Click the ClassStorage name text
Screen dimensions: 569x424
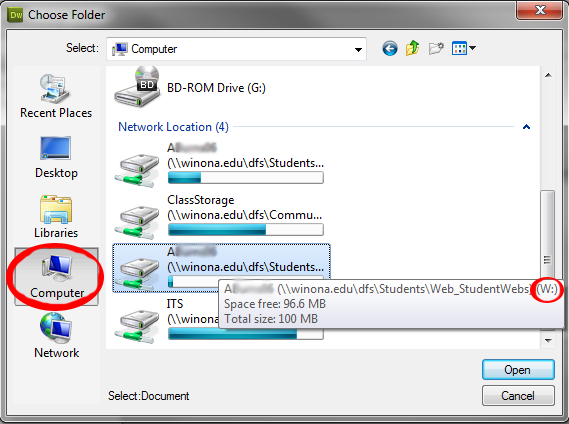coord(200,200)
